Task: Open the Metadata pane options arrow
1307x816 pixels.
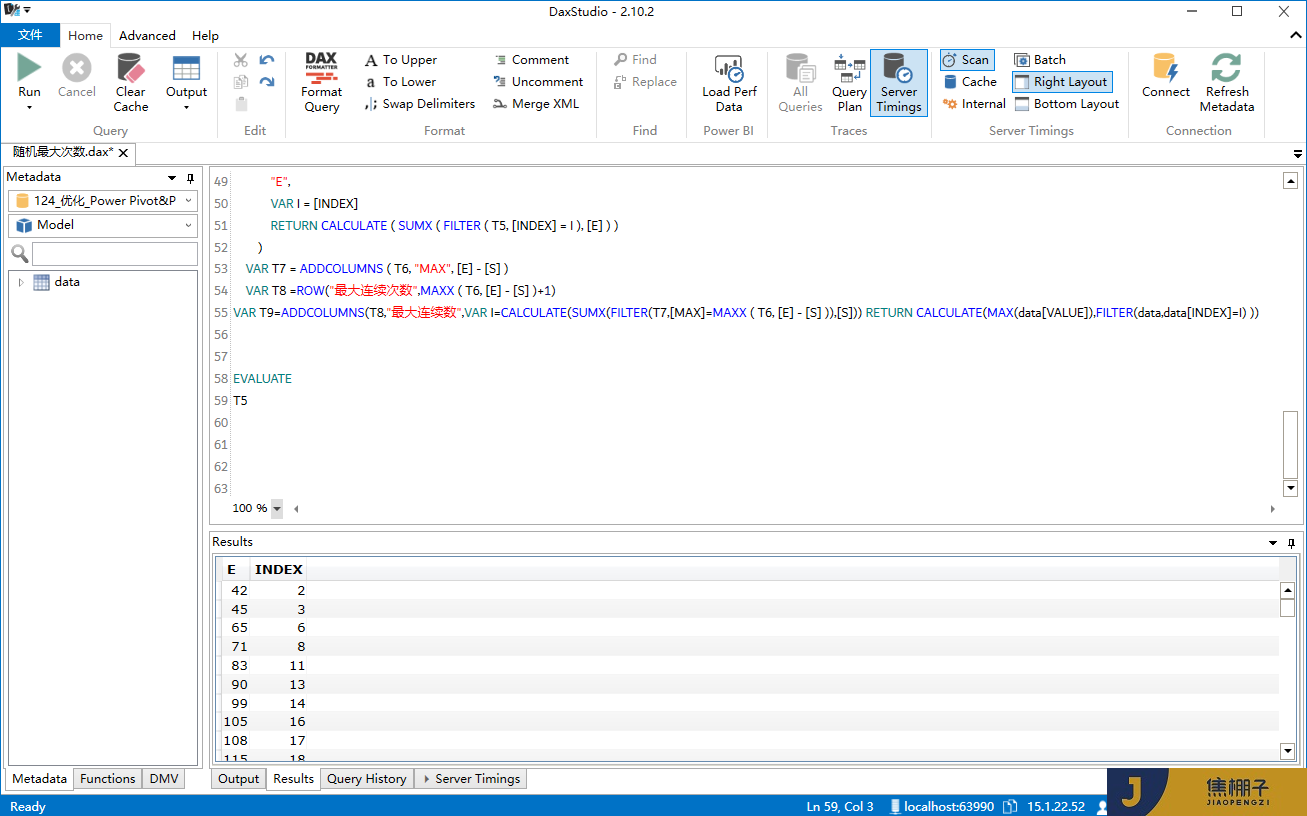Action: tap(172, 178)
